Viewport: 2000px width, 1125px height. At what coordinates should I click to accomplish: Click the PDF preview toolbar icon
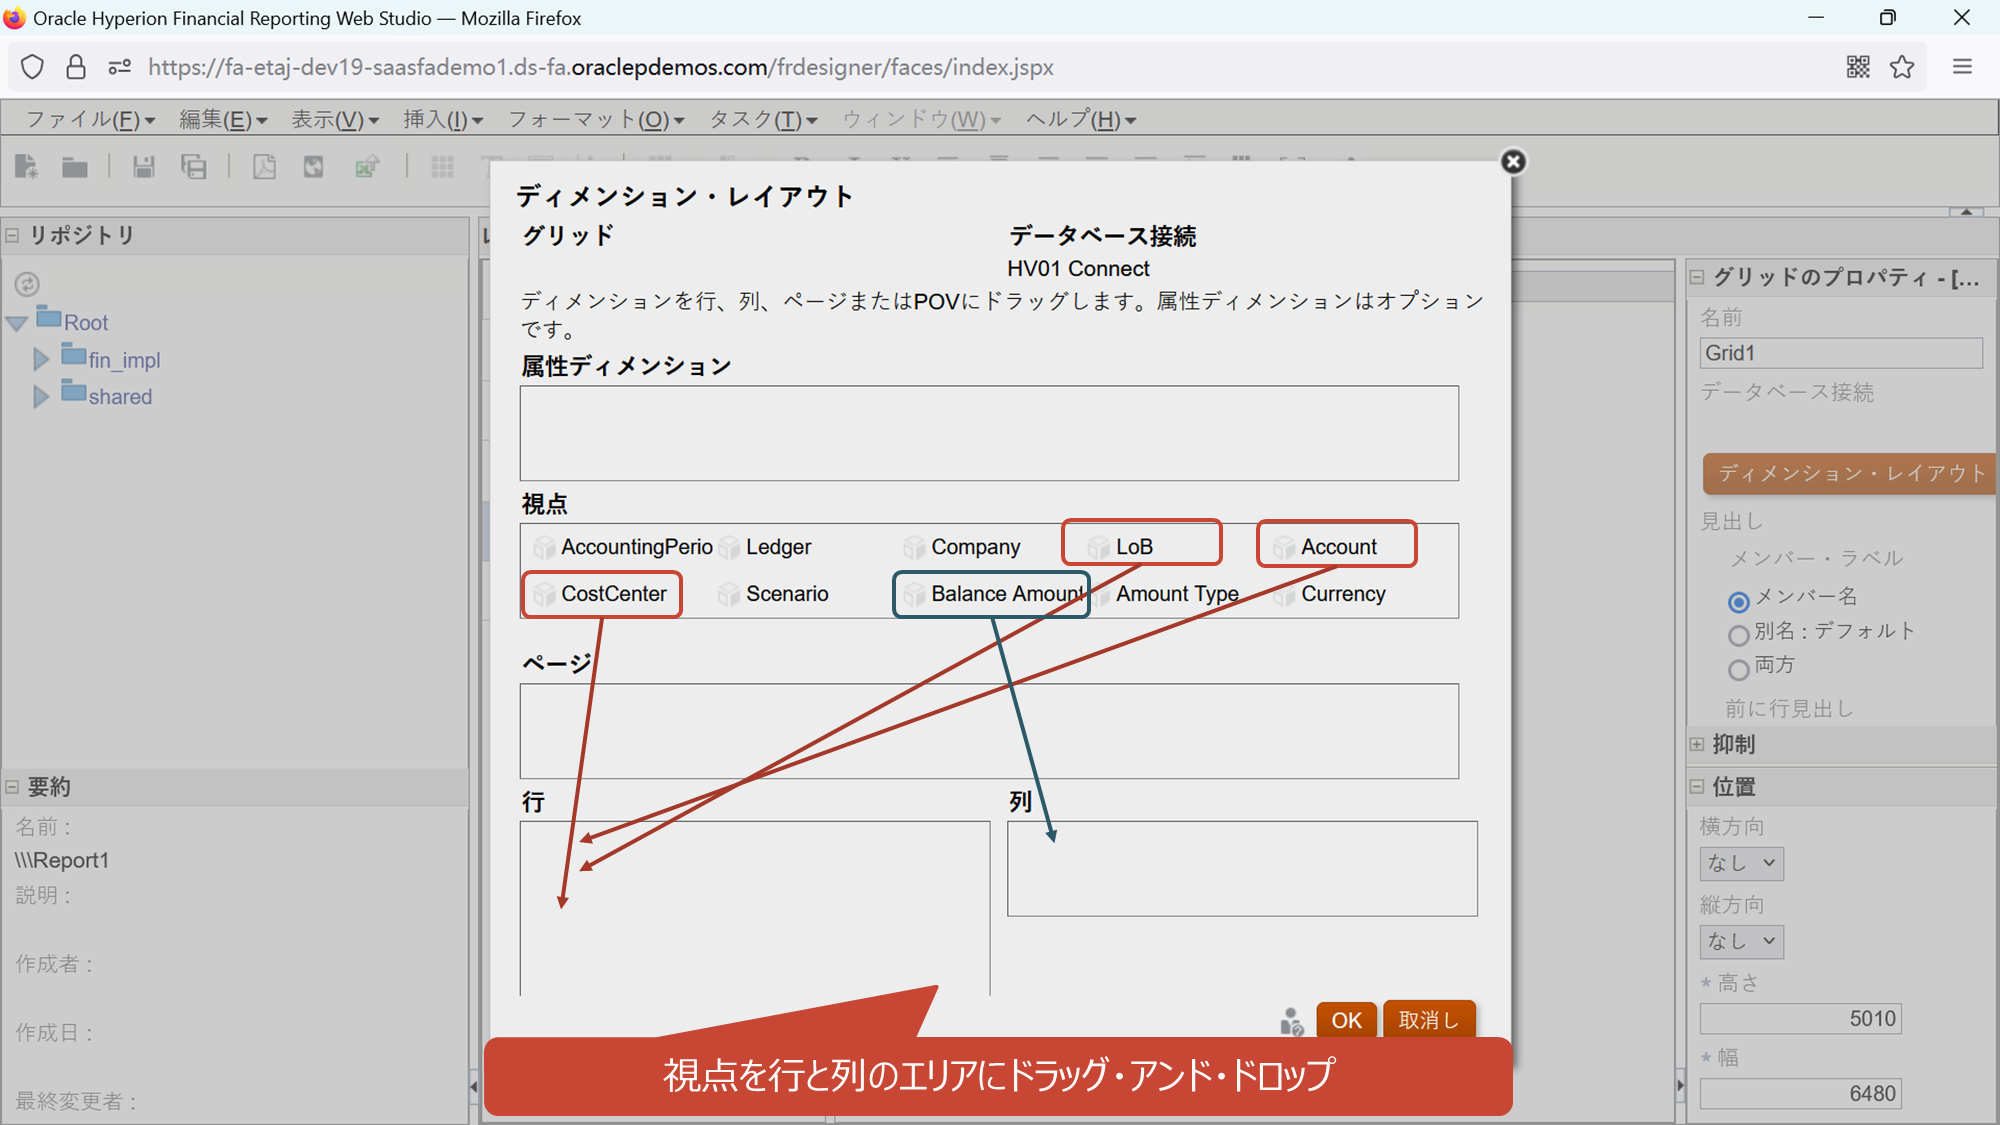click(x=264, y=167)
